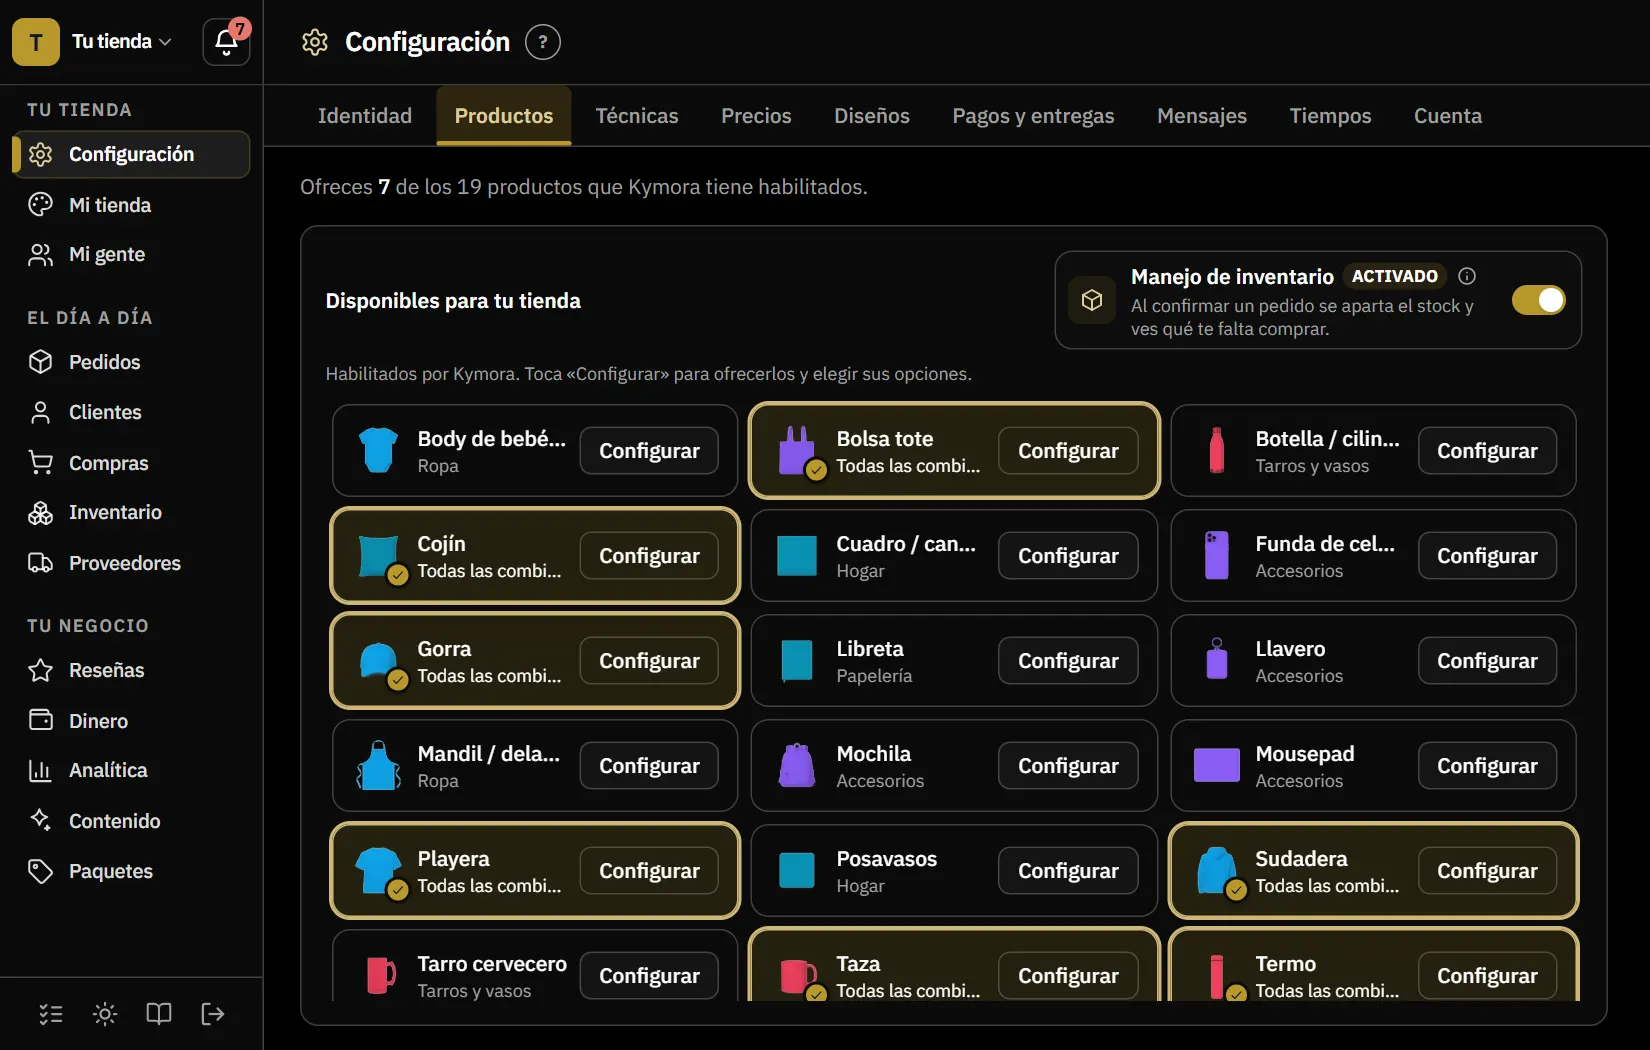Click the Playera t-shirt icon
This screenshot has width=1650, height=1050.
[379, 871]
